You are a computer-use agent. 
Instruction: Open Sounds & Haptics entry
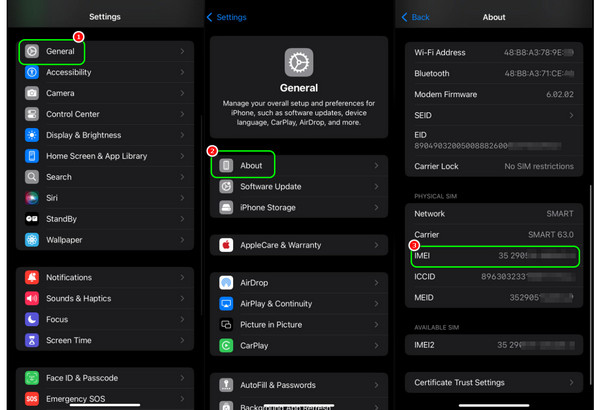coord(105,298)
